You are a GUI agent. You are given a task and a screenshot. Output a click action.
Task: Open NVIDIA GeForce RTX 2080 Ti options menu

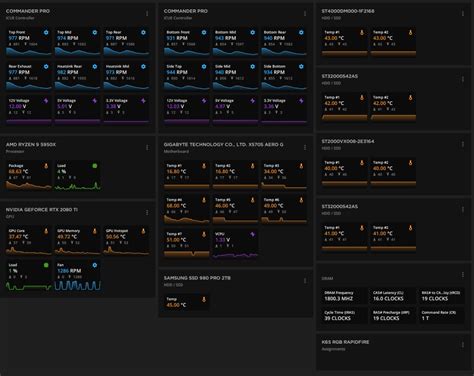147,212
